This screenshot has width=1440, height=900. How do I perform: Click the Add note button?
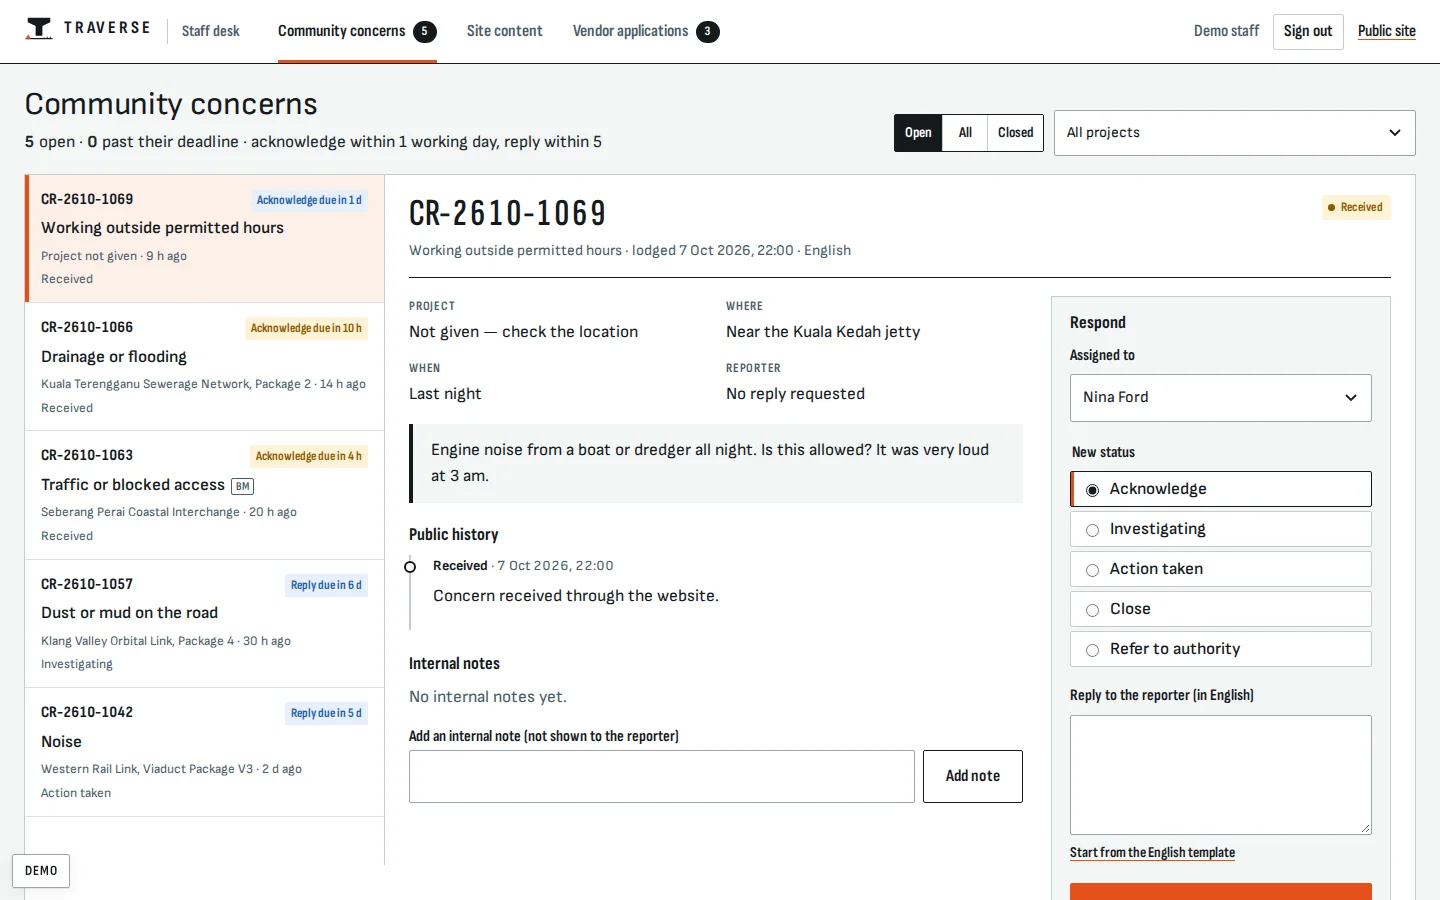tap(973, 776)
